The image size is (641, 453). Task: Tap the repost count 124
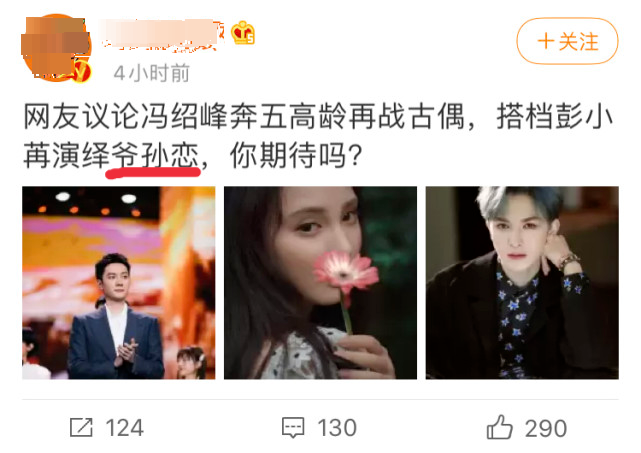[124, 428]
